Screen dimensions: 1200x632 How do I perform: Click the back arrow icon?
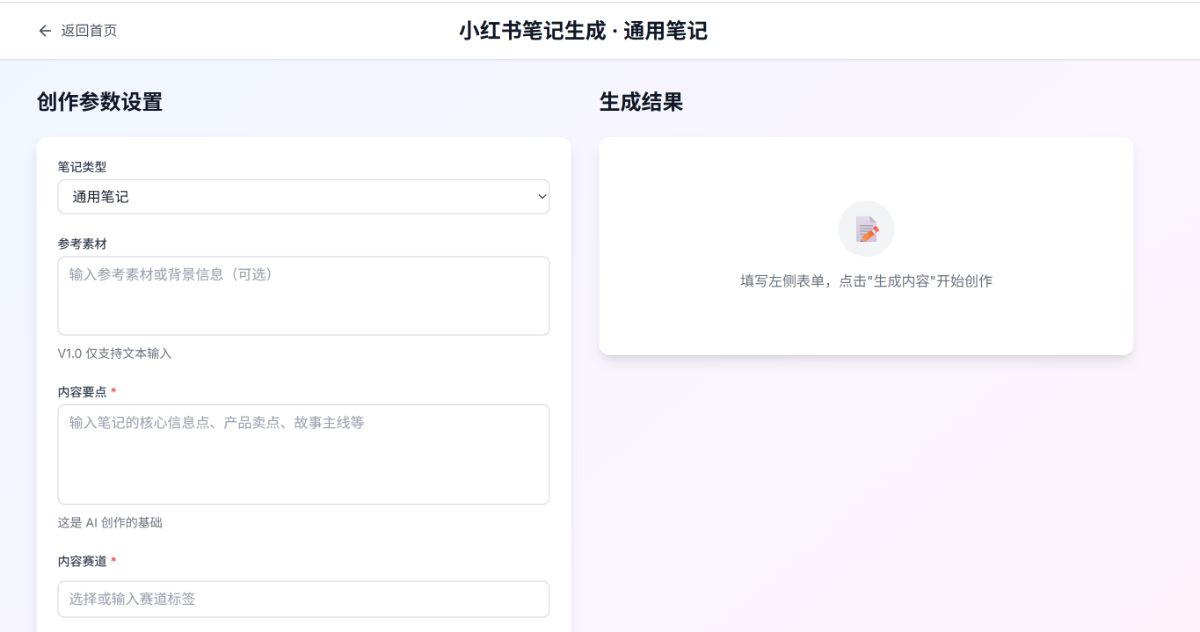click(45, 31)
